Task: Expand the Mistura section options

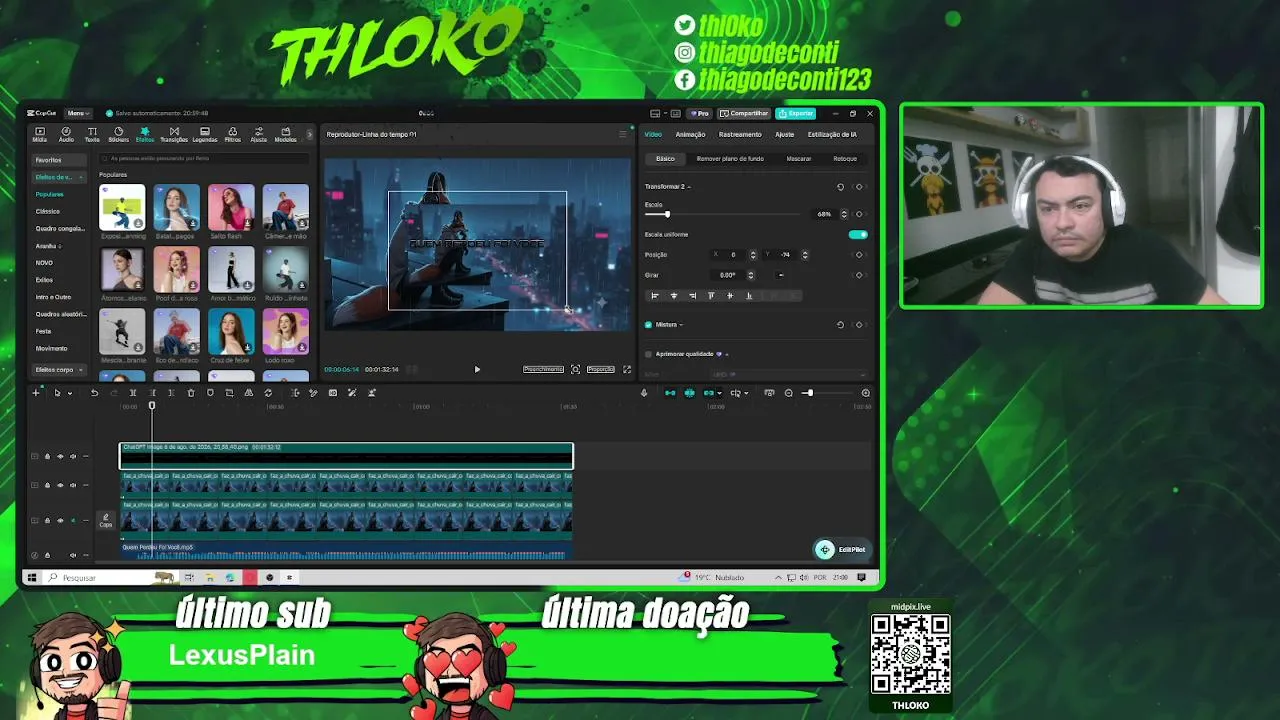Action: click(681, 325)
